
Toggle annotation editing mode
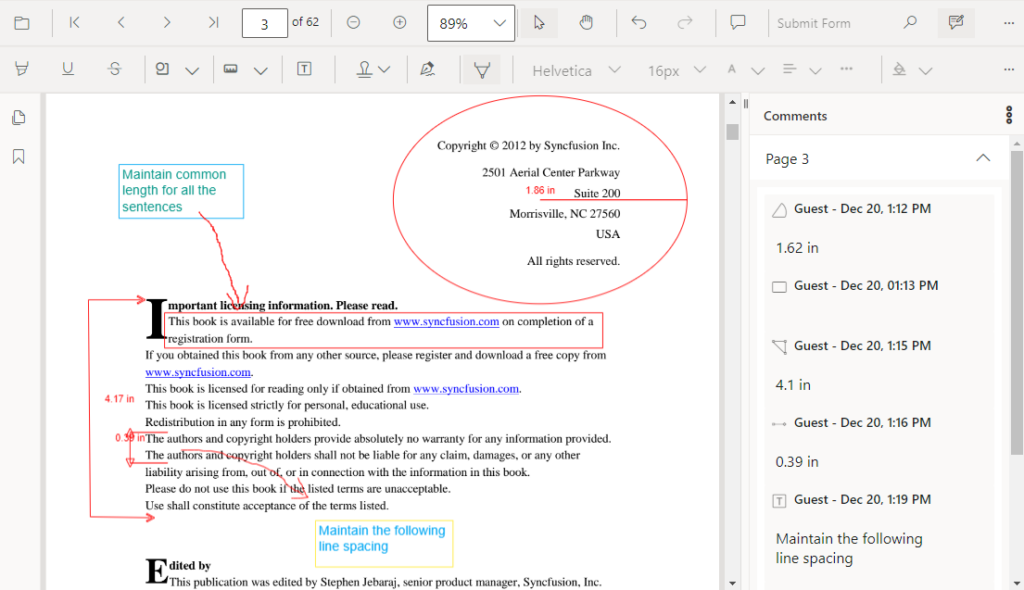956,22
